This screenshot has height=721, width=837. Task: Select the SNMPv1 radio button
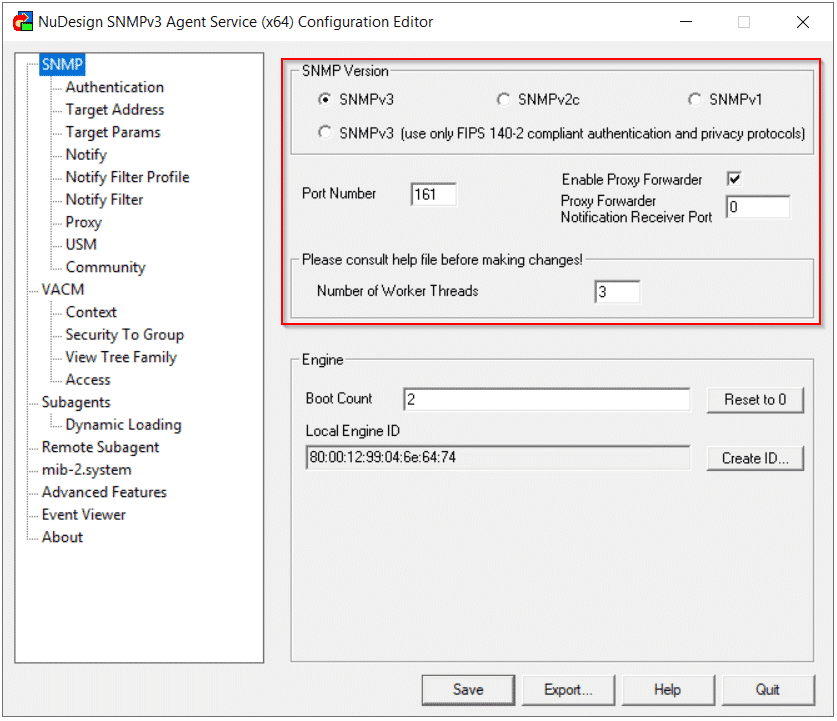coord(694,99)
